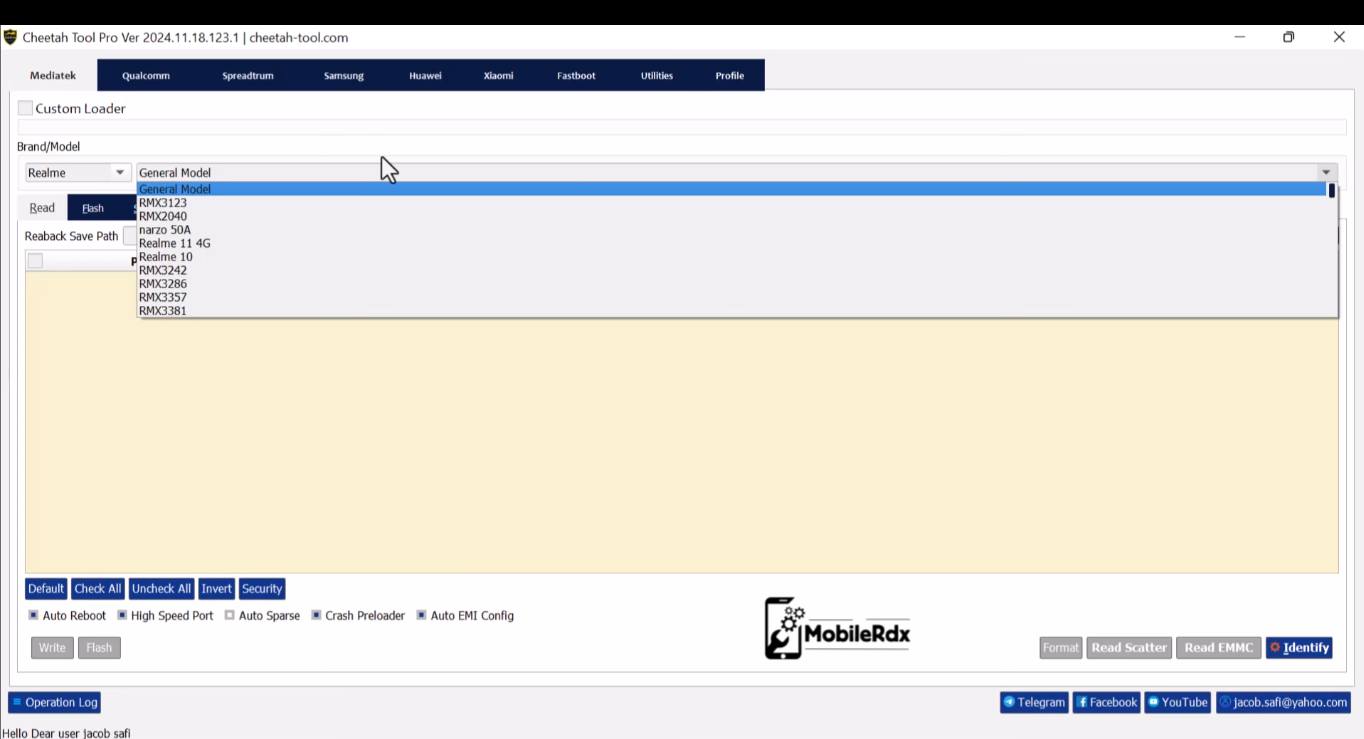Viewport: 1364px width, 739px height.
Task: Click the Uncheck All button
Action: coord(161,588)
